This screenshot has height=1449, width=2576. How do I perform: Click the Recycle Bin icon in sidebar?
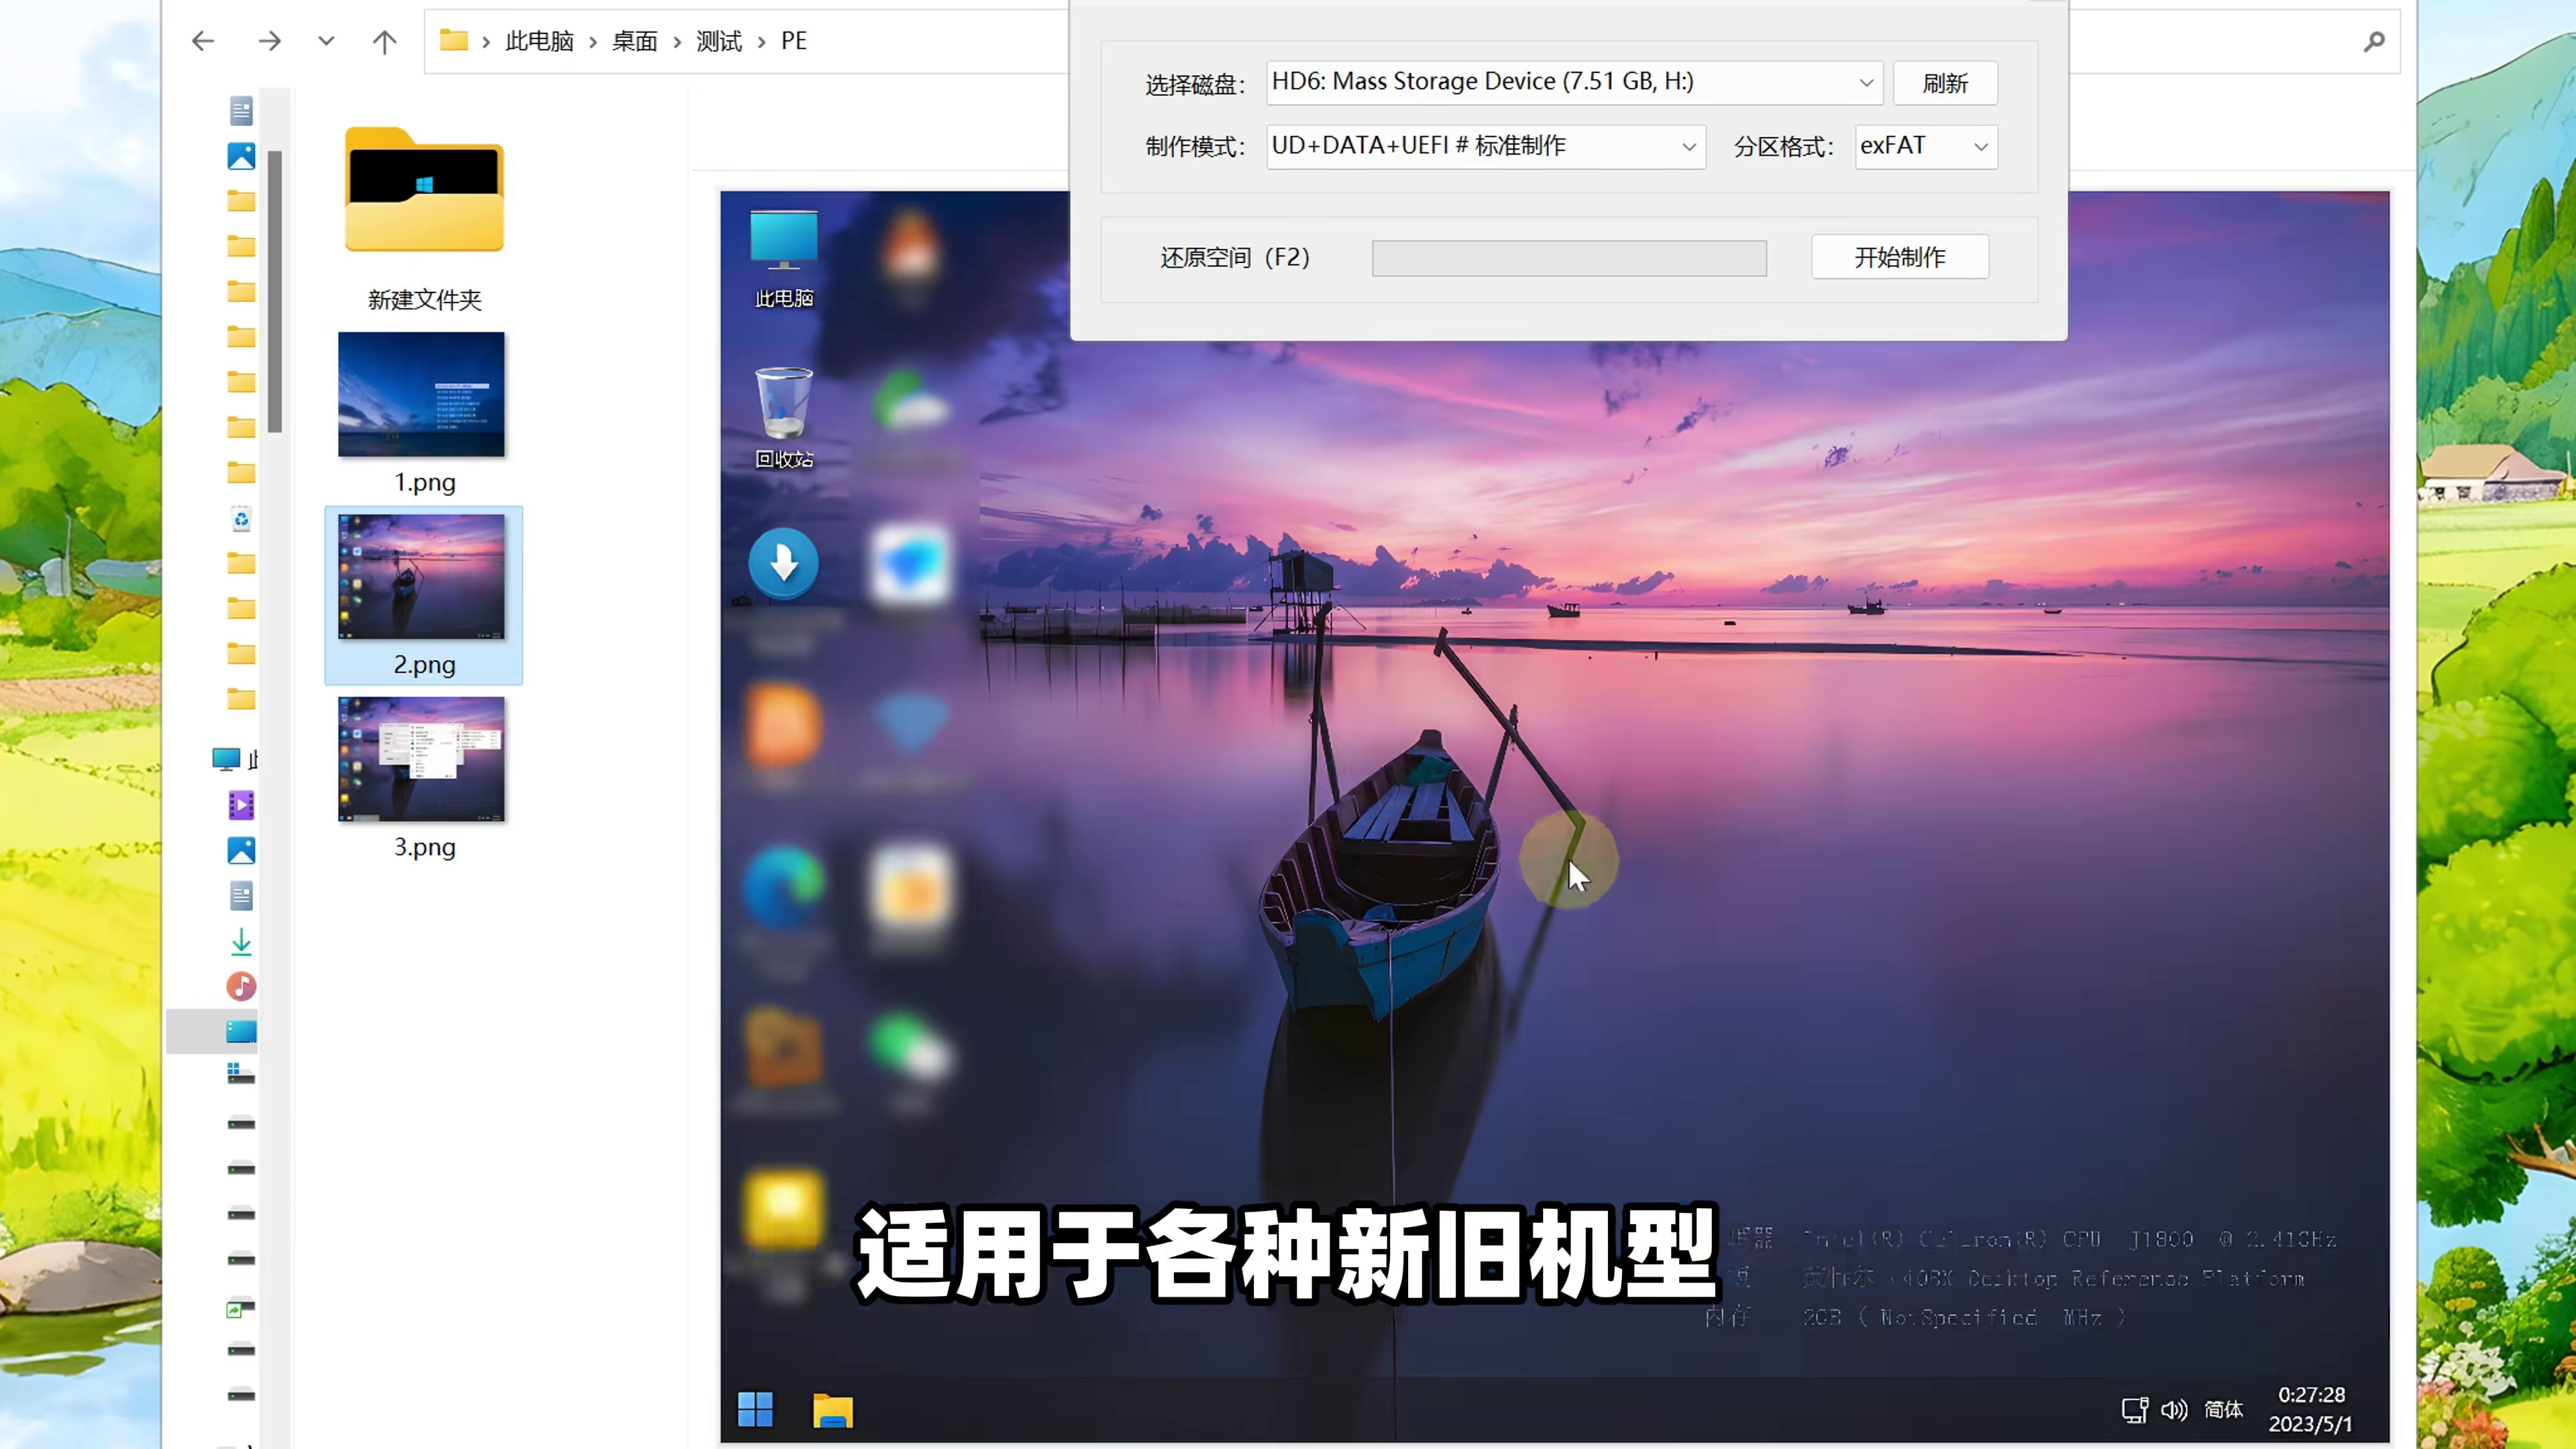[241, 519]
